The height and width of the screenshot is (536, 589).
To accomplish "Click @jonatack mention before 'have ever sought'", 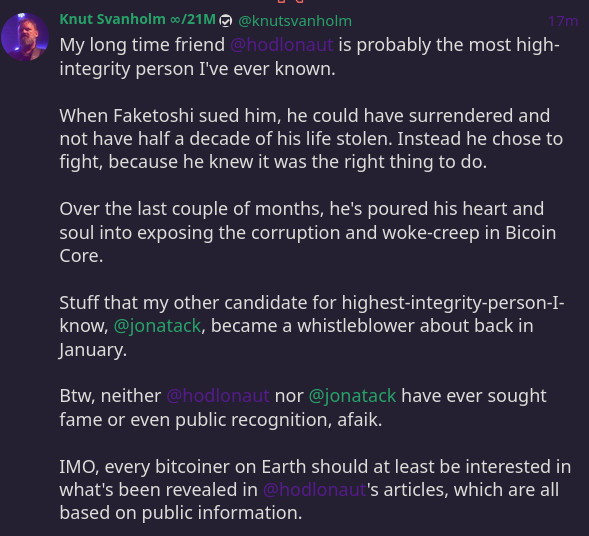I will 352,396.
